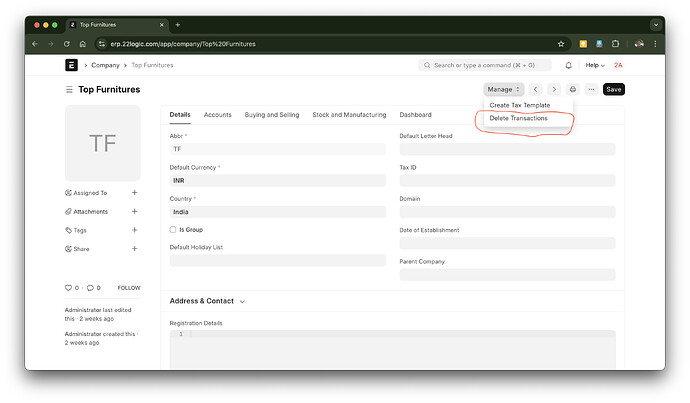
Task: Open a new browser tab
Action: point(178,25)
